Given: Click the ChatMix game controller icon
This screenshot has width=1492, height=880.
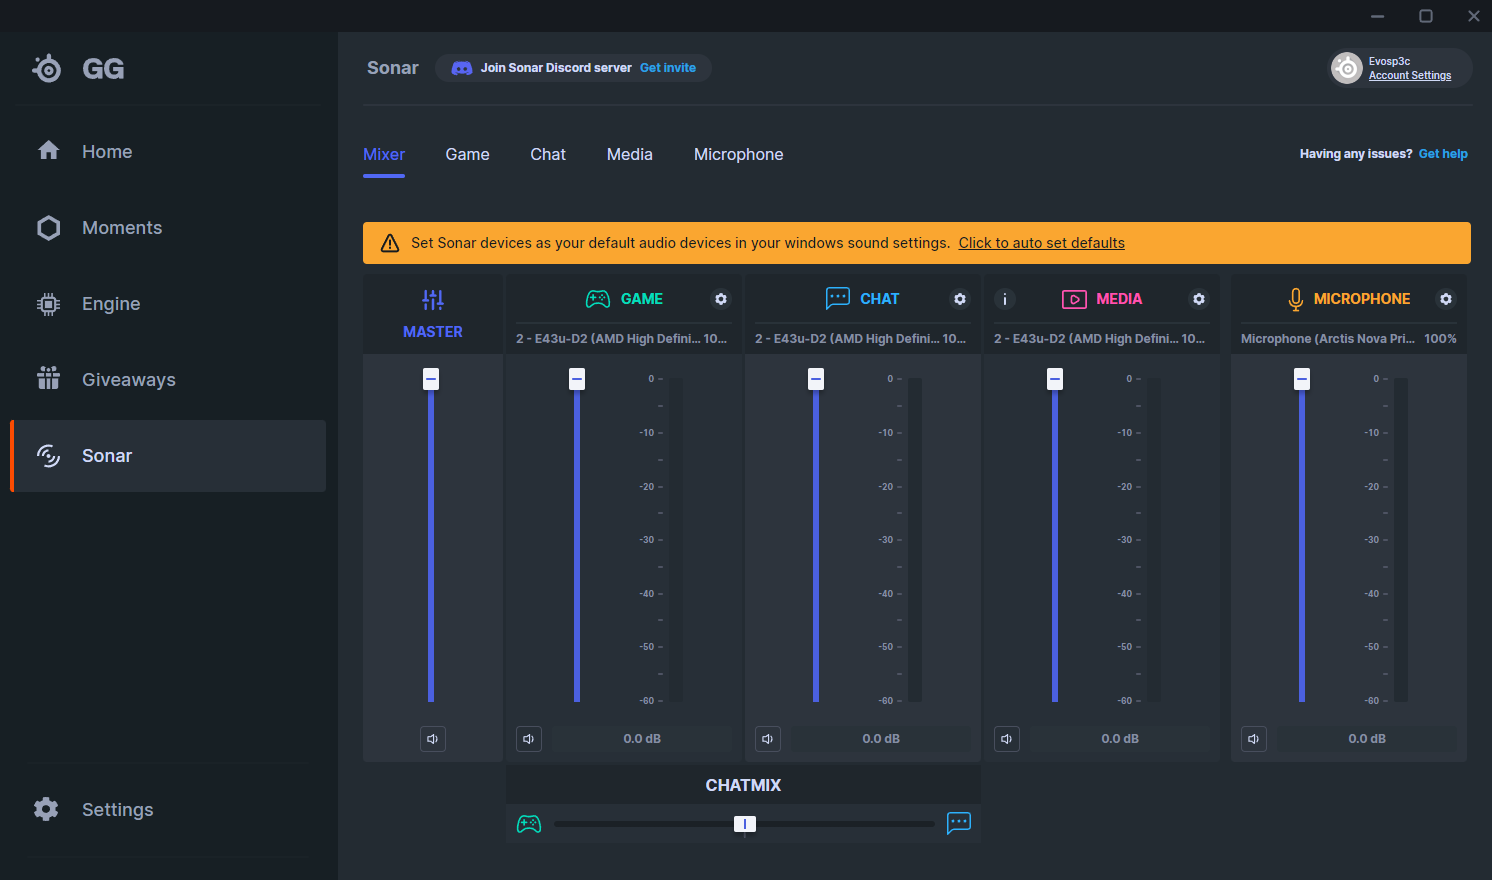Looking at the screenshot, I should (529, 824).
